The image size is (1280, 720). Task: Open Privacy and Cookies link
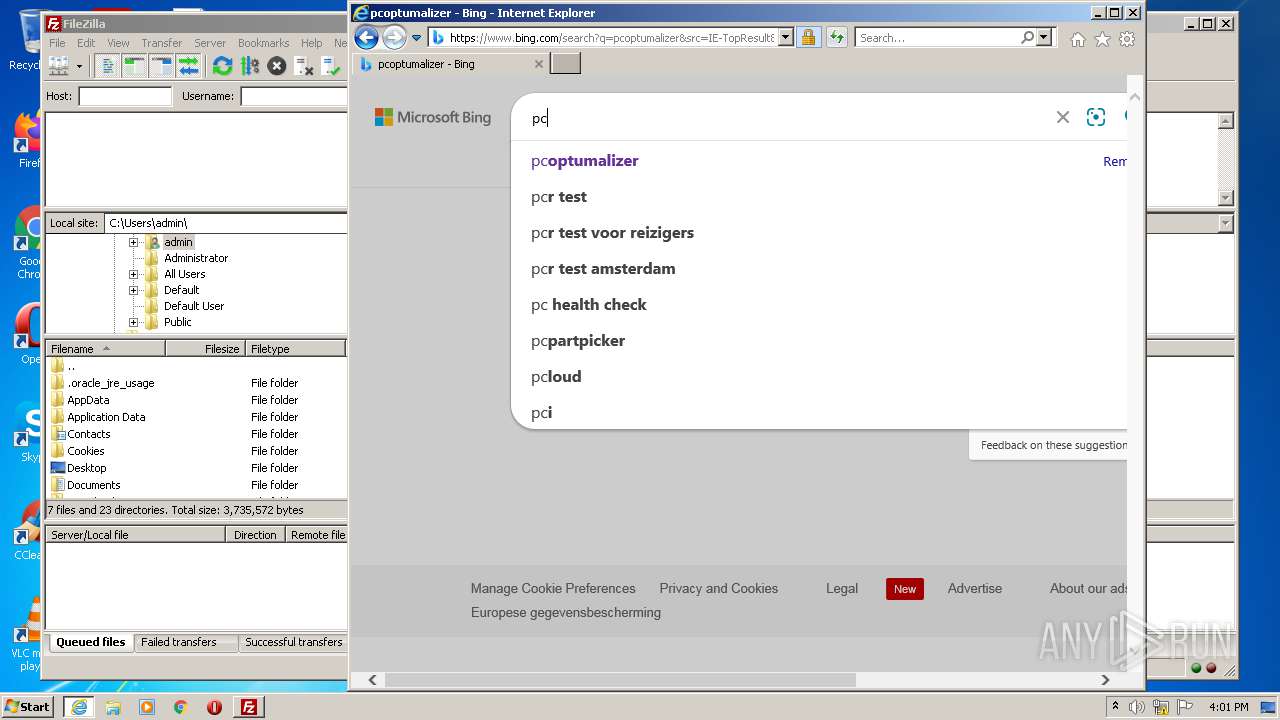(718, 588)
